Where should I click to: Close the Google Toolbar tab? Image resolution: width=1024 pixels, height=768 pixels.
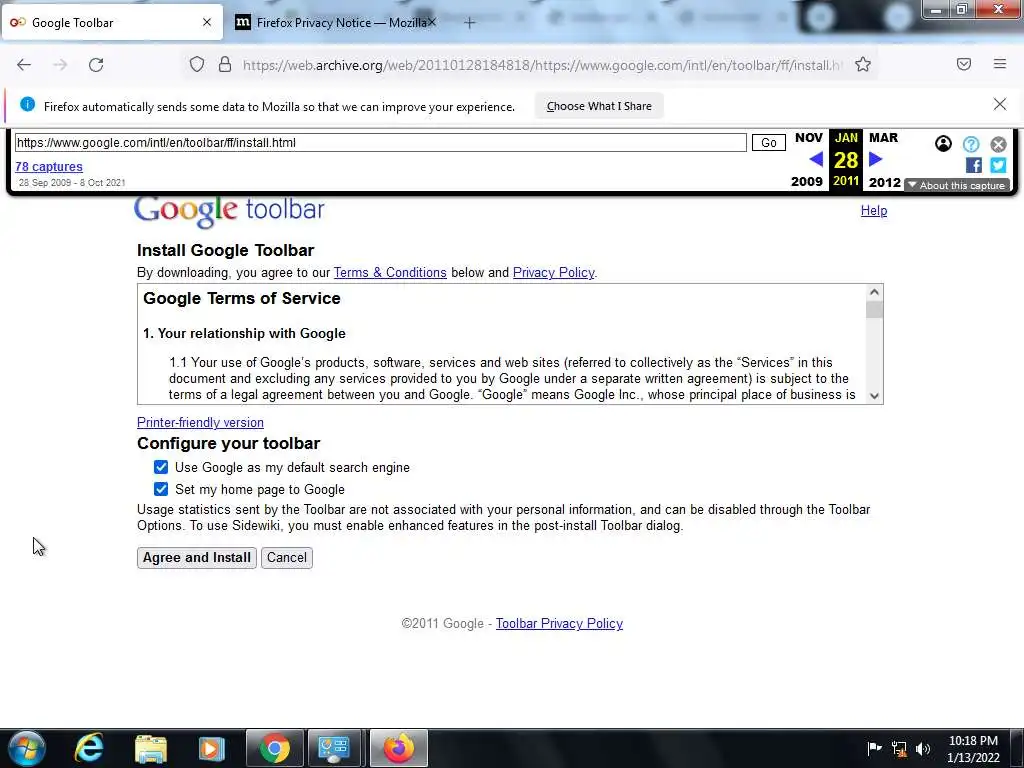tap(207, 22)
